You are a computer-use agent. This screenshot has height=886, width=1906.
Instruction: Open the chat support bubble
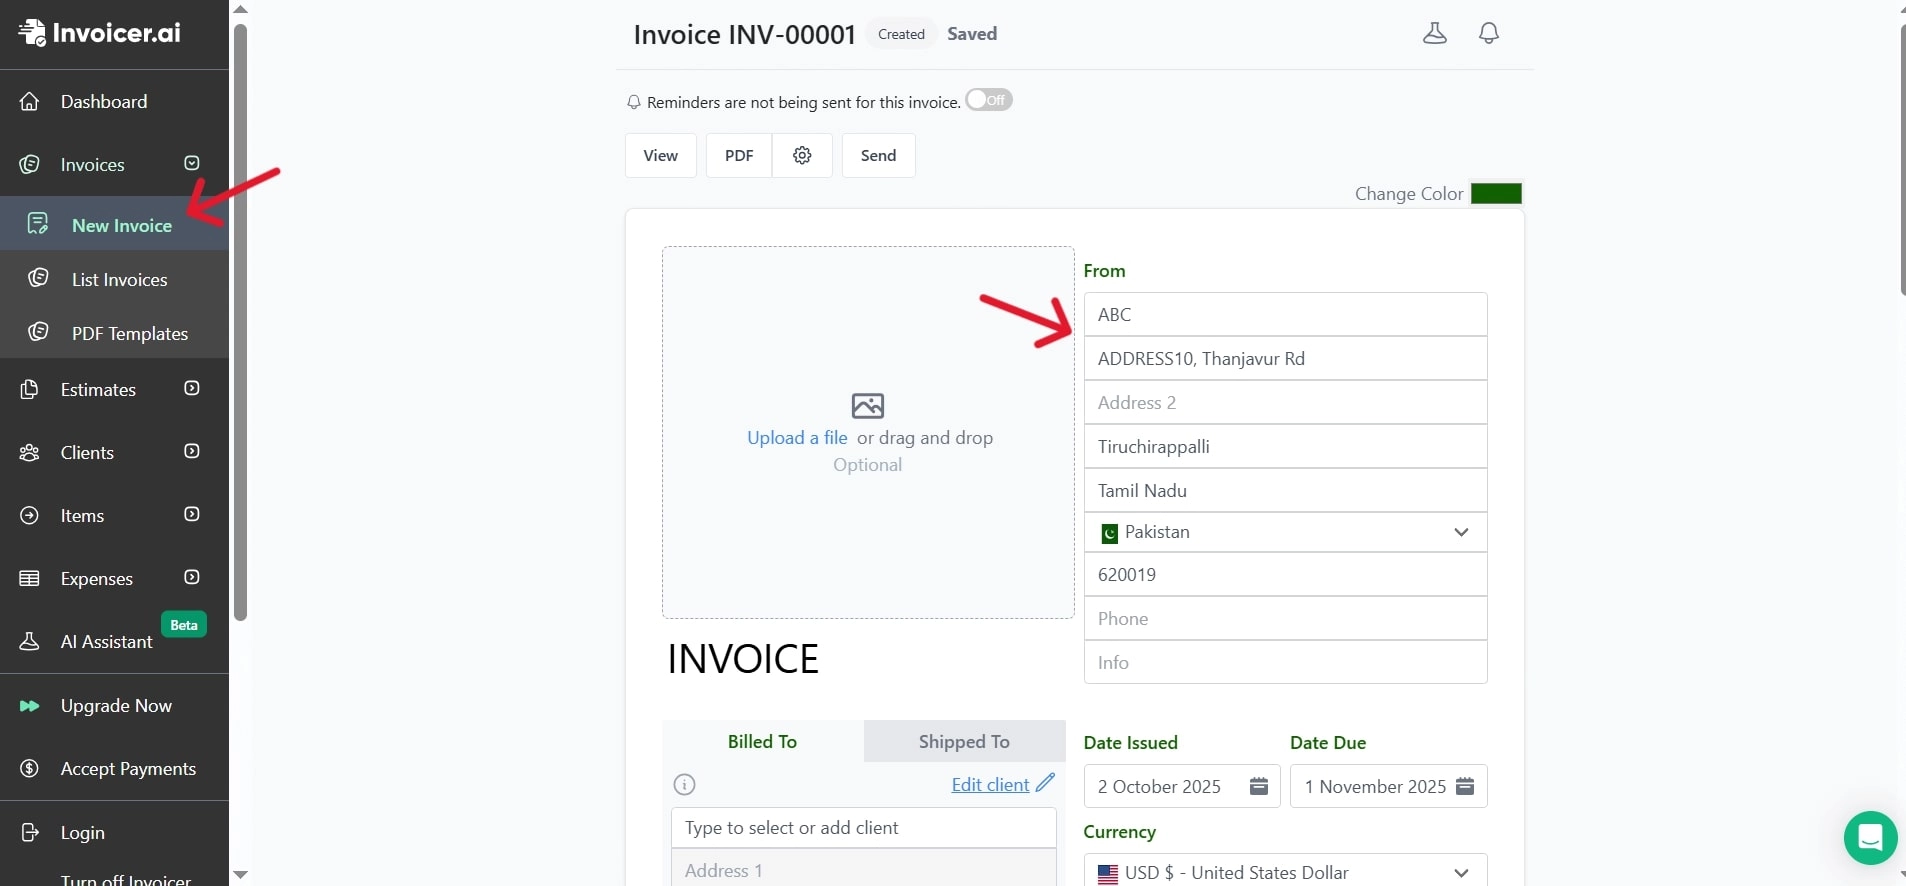point(1870,838)
